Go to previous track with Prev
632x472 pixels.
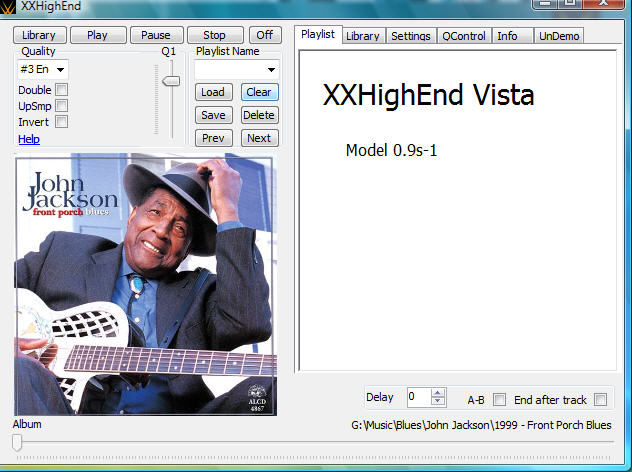tap(213, 138)
